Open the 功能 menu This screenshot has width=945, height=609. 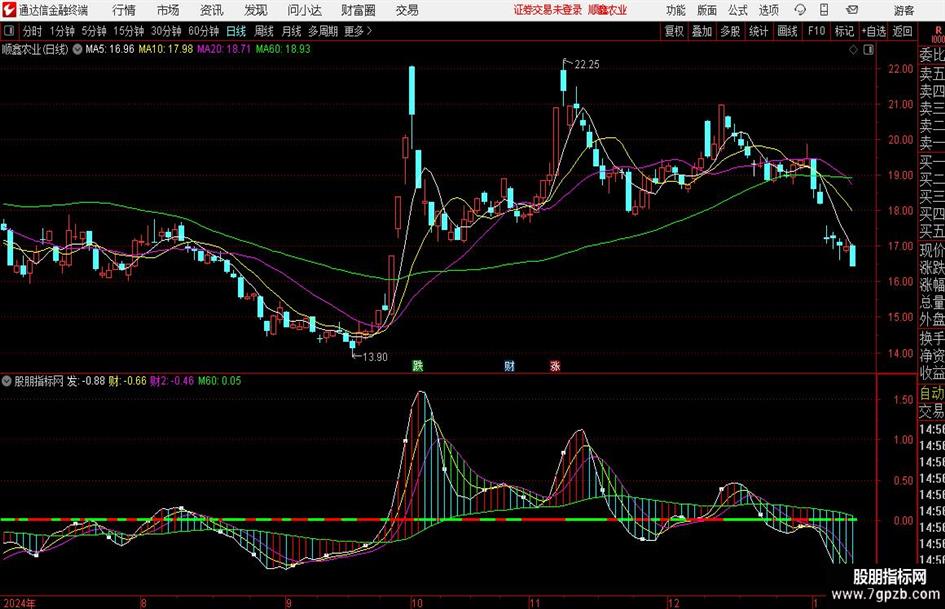point(676,10)
